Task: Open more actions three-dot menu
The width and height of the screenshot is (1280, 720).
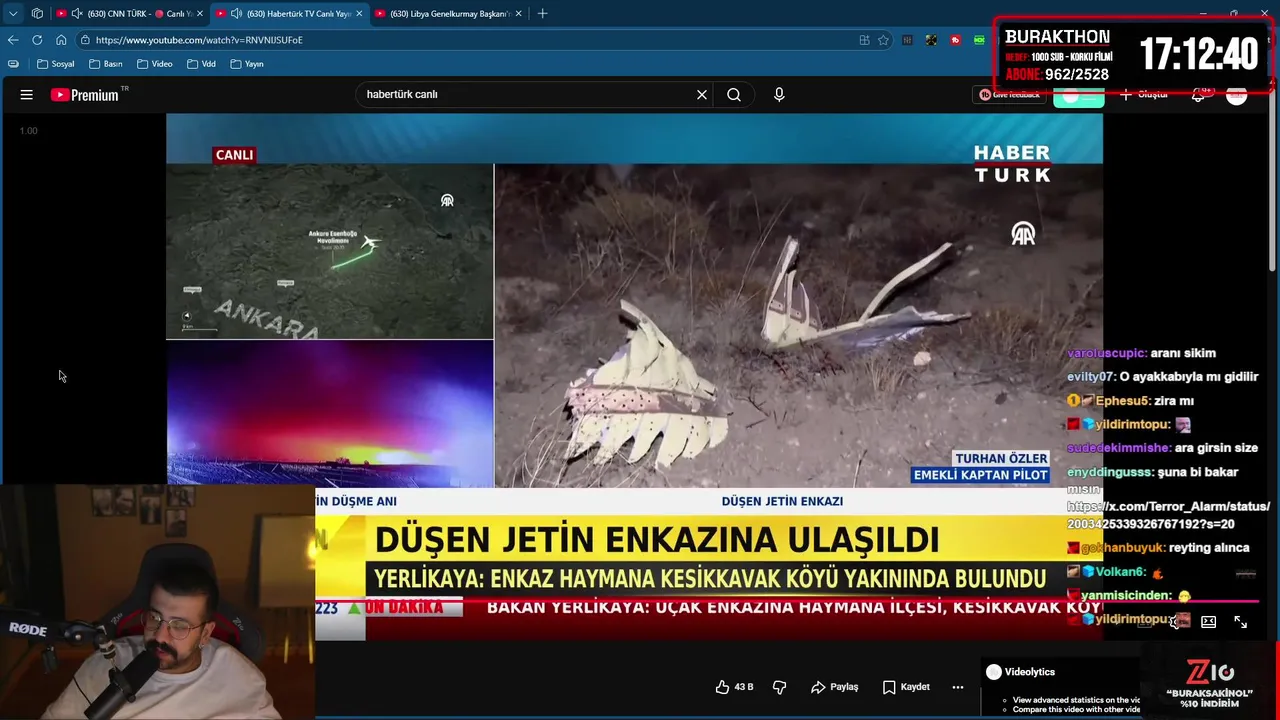Action: pyautogui.click(x=958, y=687)
